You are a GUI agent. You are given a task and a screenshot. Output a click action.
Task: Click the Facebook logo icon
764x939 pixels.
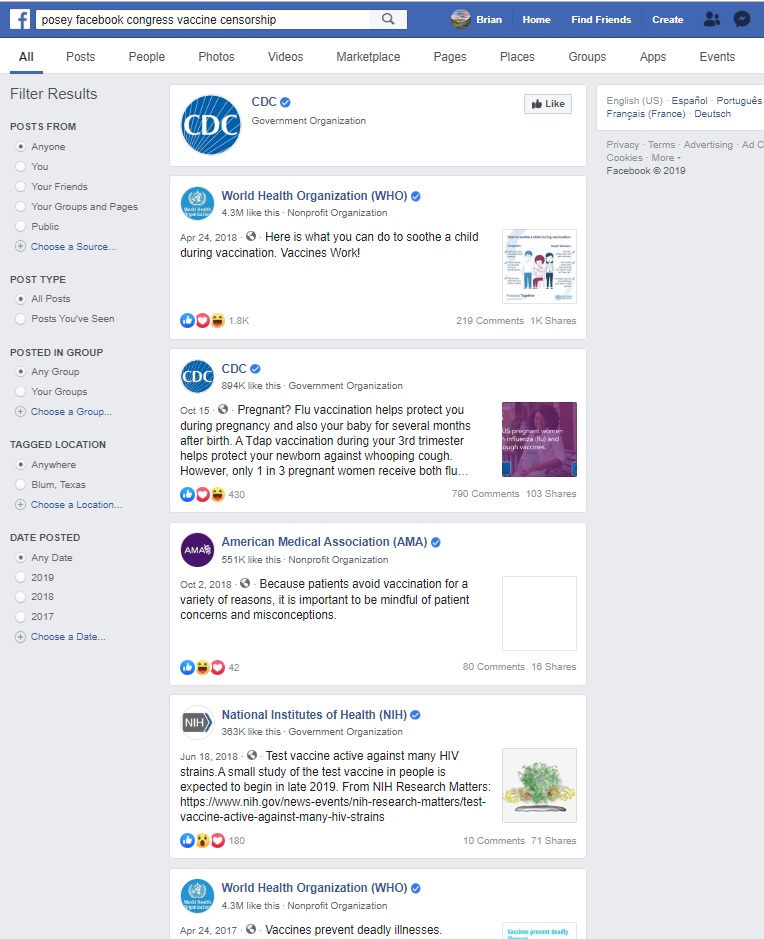20,19
